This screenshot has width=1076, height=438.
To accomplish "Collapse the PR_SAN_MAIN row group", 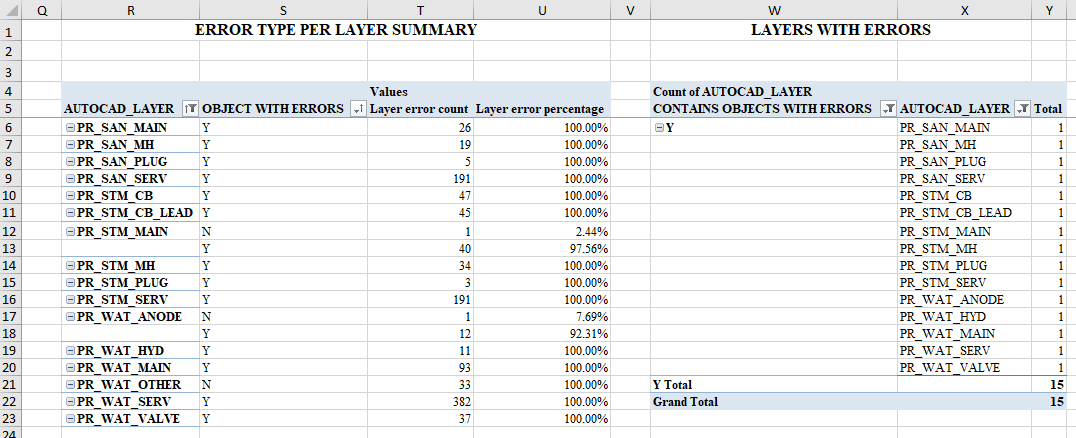I will 70,128.
